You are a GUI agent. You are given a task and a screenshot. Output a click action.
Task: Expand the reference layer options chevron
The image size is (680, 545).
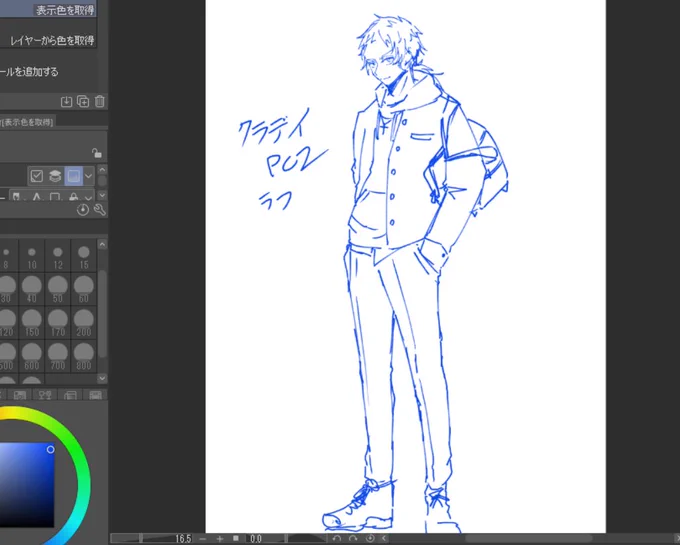88,176
